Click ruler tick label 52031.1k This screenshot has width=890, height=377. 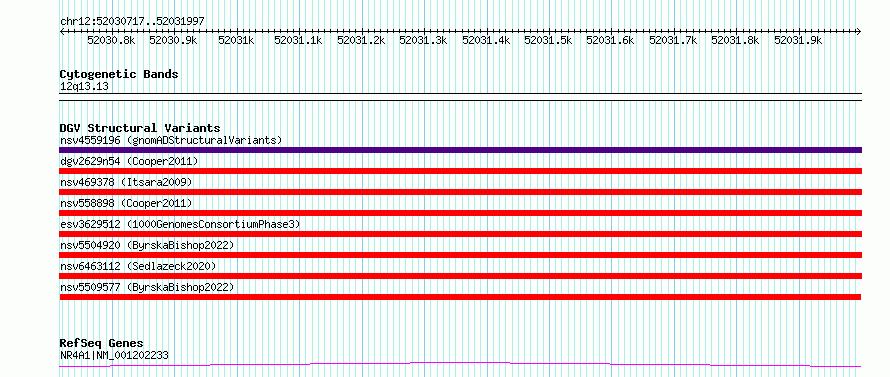point(299,40)
